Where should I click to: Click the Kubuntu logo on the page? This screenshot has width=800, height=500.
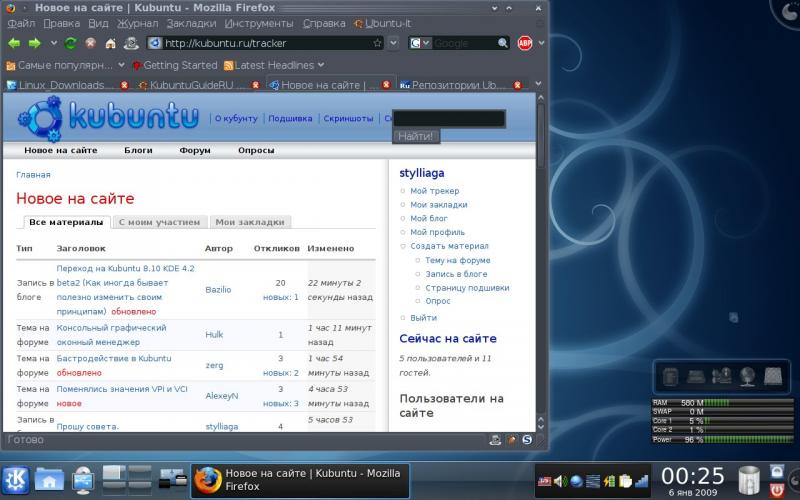[108, 118]
